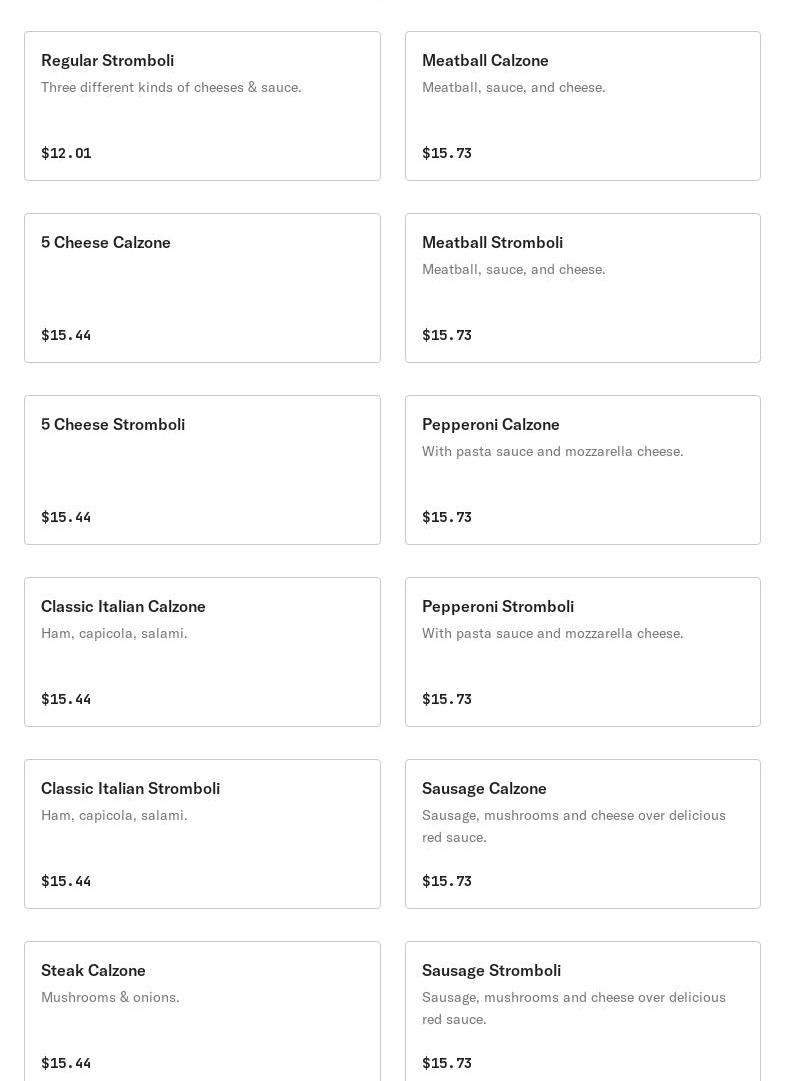Select the Meatball Calzone card
This screenshot has width=785, height=1081.
pyautogui.click(x=582, y=106)
